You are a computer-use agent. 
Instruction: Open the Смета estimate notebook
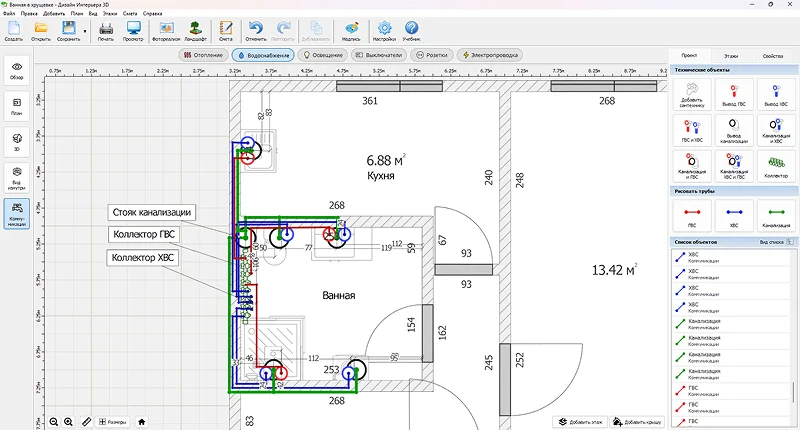tap(226, 31)
